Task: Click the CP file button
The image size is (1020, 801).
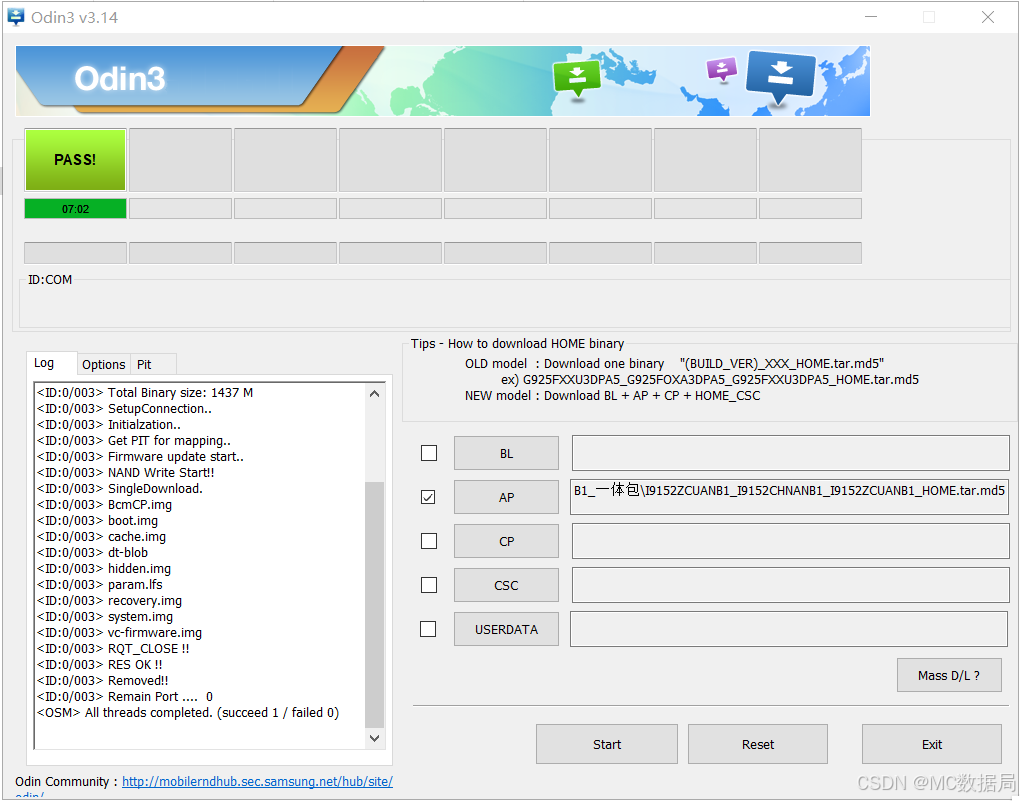Action: pos(506,541)
